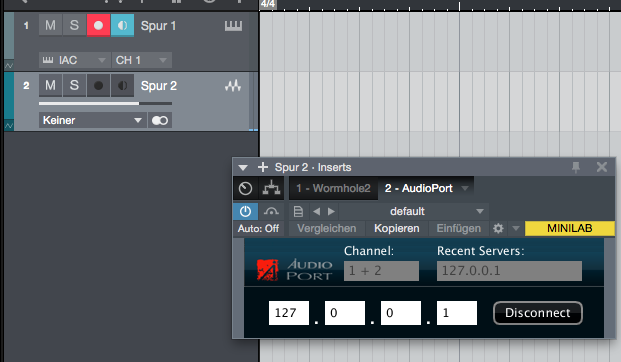Click Kopieren button
The height and width of the screenshot is (362, 621).
pyautogui.click(x=396, y=229)
